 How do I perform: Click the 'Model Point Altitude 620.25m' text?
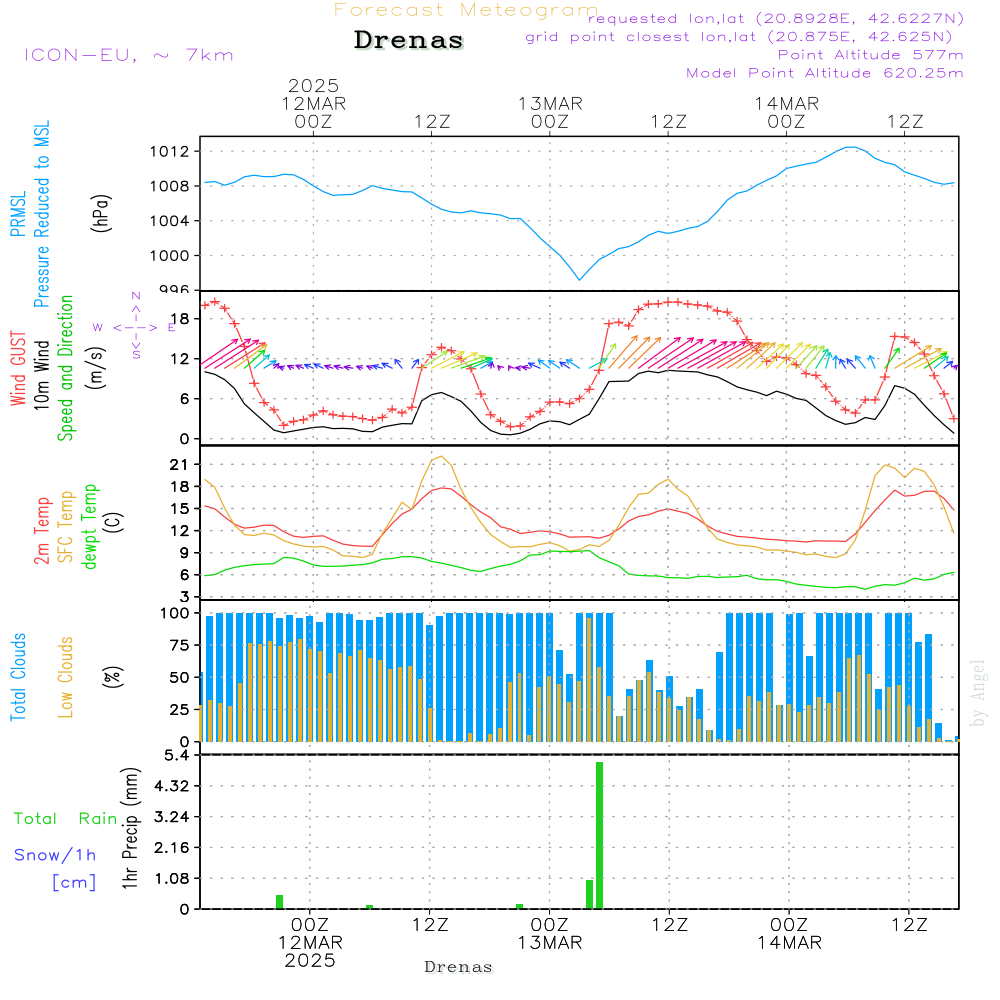[x=824, y=73]
